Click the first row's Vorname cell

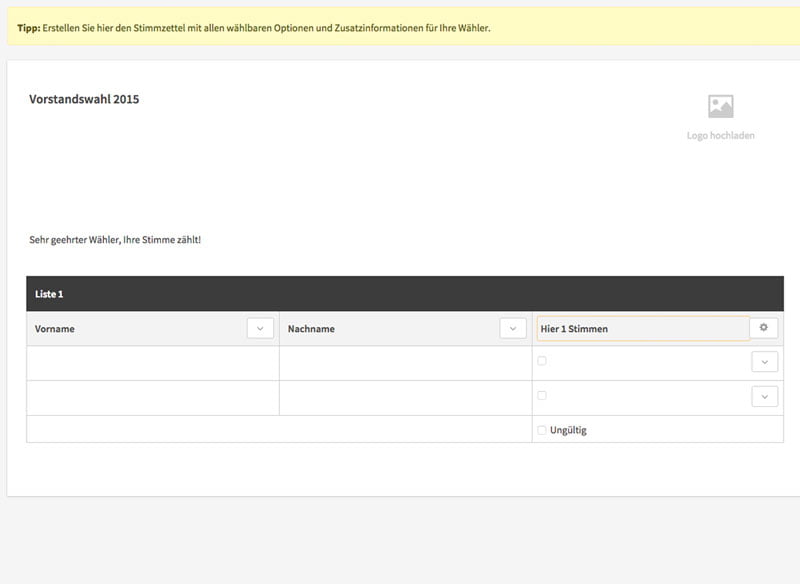(x=152, y=363)
